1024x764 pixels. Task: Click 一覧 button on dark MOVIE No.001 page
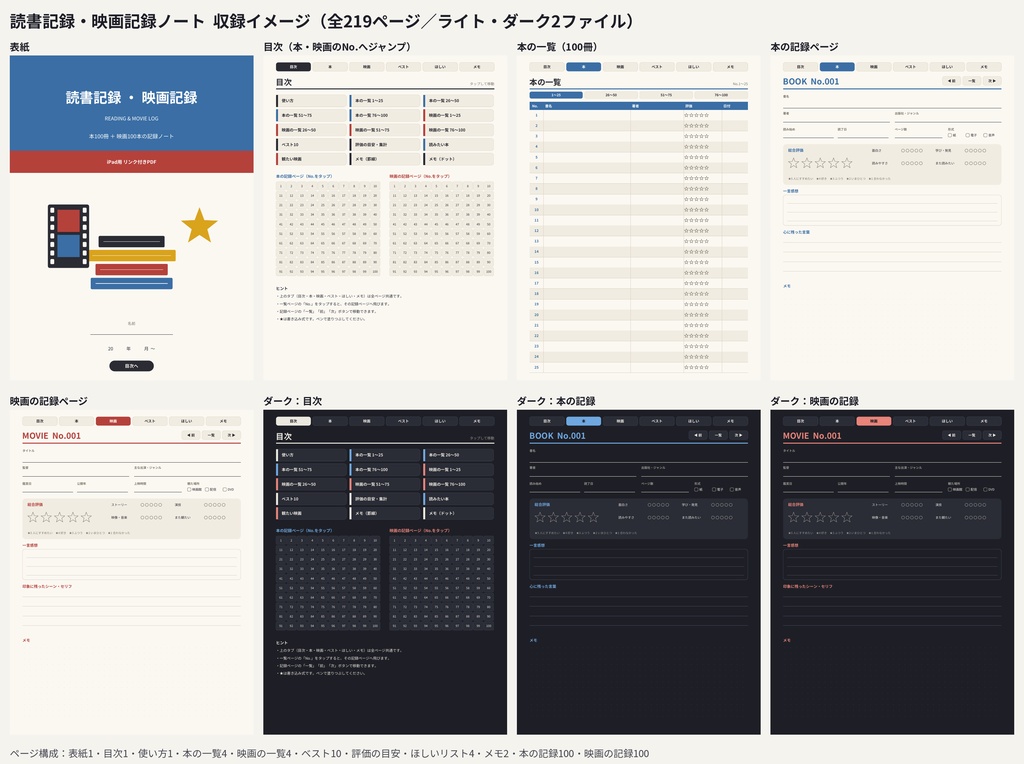point(972,435)
